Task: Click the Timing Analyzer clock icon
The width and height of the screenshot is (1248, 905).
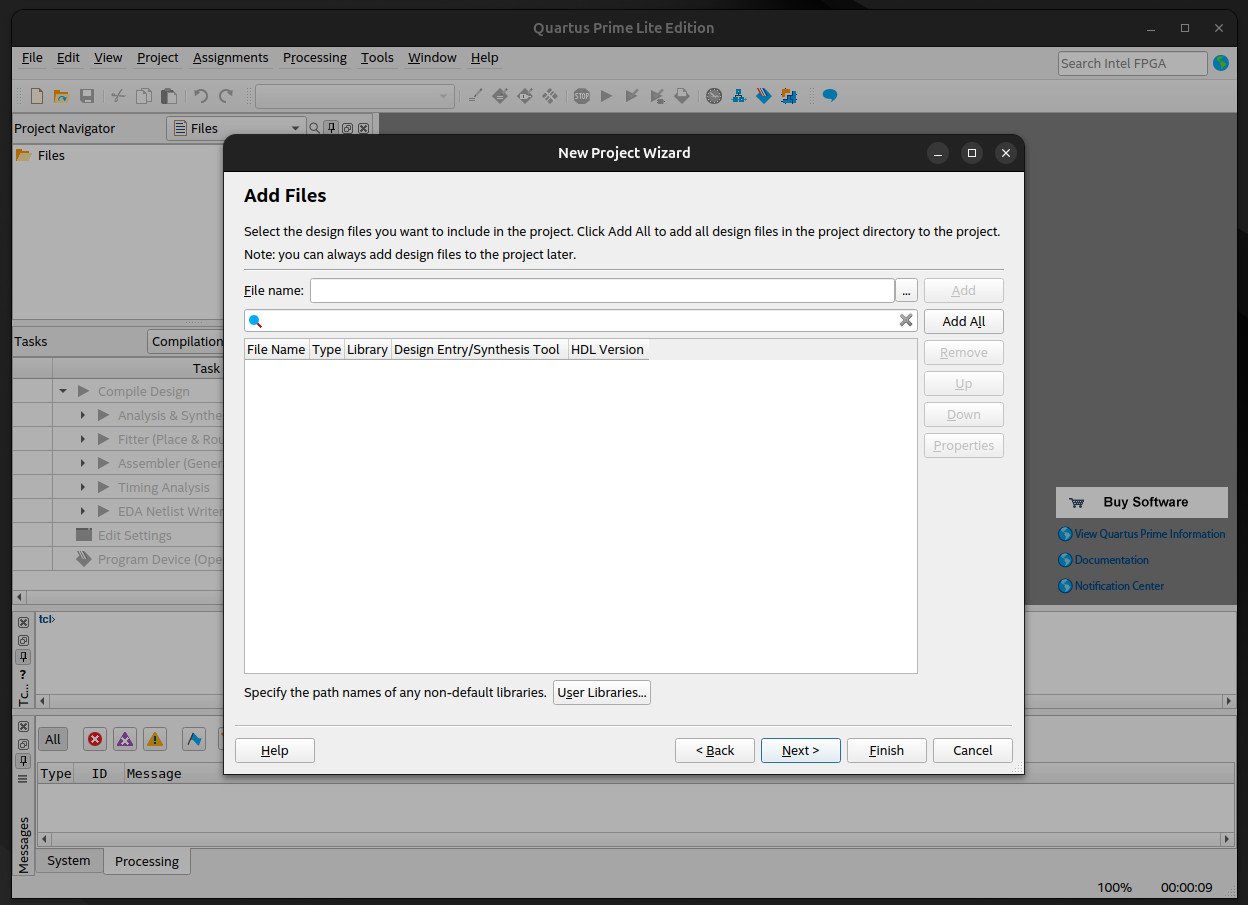Action: click(x=714, y=96)
